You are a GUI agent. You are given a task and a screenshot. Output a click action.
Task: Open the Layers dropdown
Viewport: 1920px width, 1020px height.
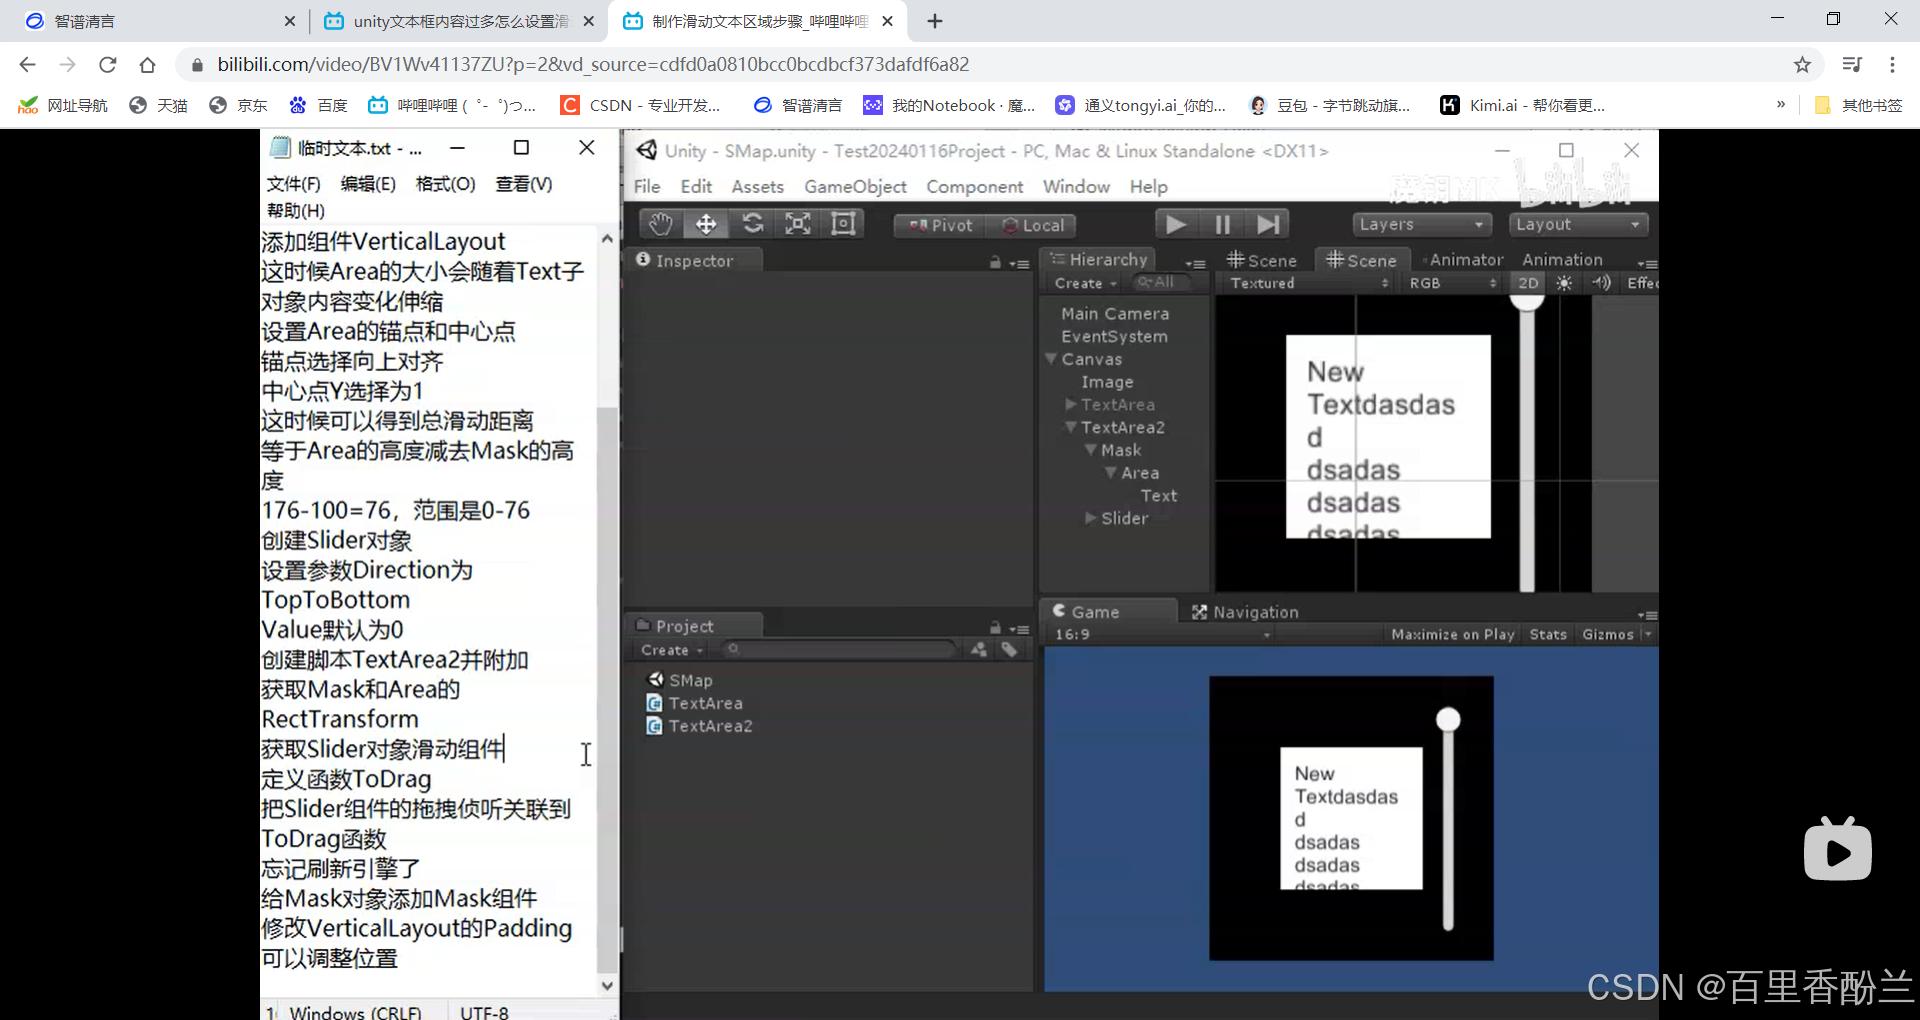pos(1420,224)
